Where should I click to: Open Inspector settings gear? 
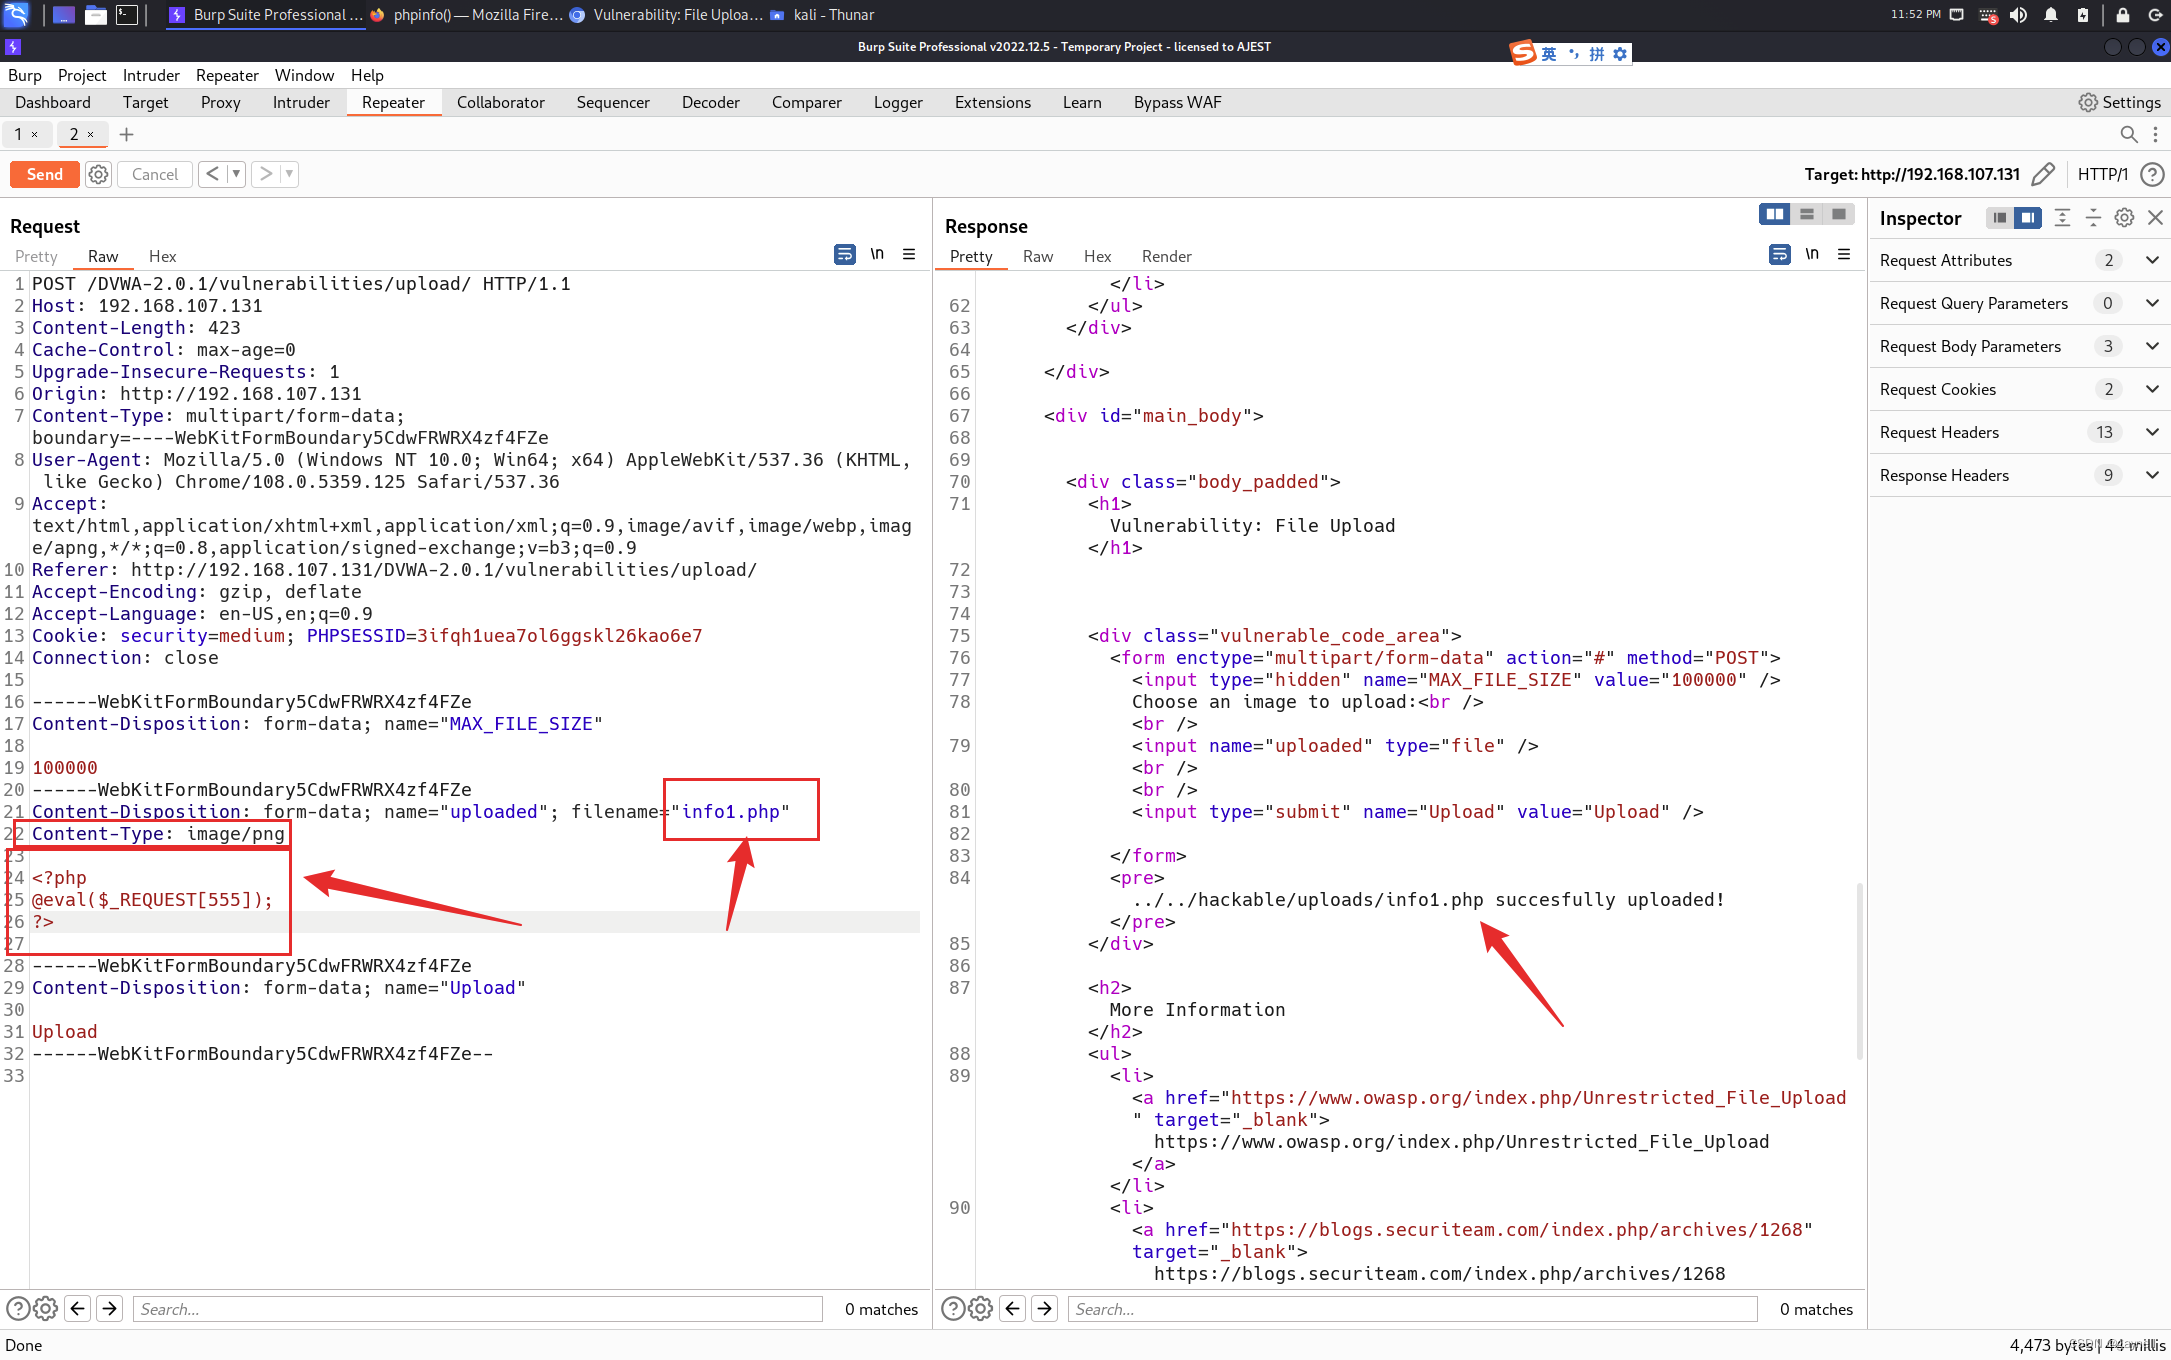pyautogui.click(x=2125, y=218)
